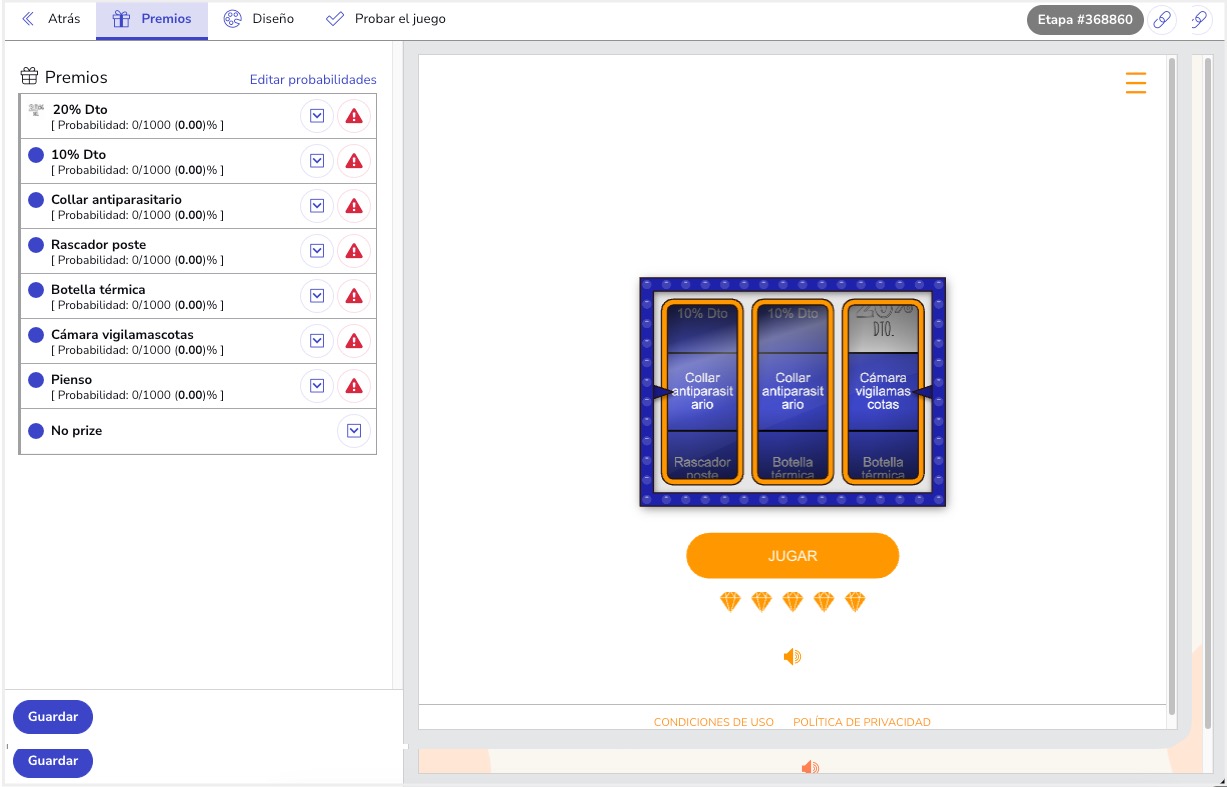Expand Cámara vigilamascotas prize options
The image size is (1227, 787).
[317, 341]
